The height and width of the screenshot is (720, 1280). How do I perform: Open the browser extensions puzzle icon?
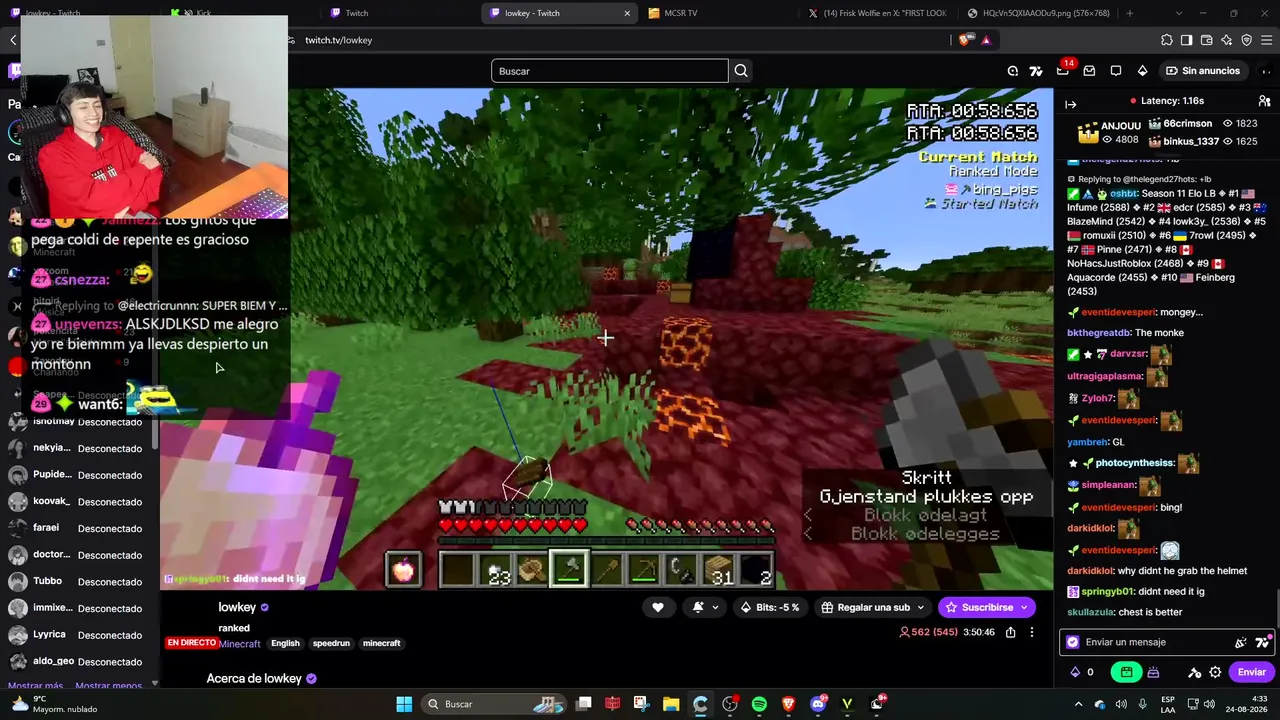(x=1167, y=40)
